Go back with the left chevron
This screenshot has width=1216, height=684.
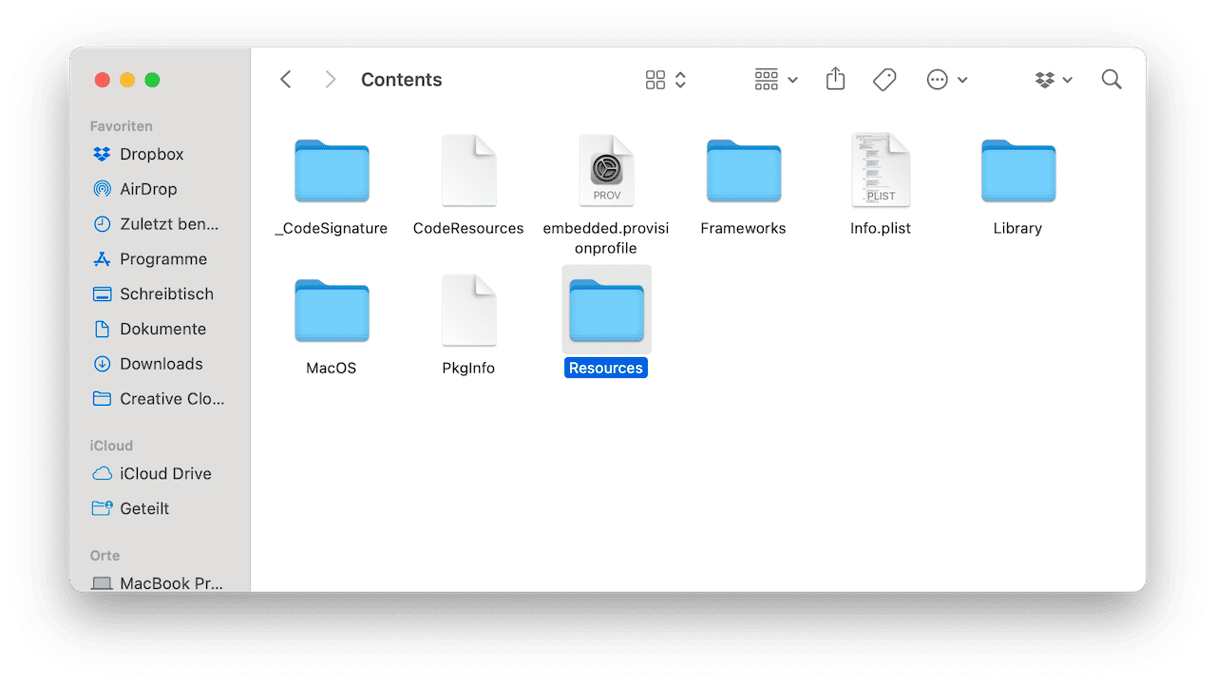pyautogui.click(x=286, y=79)
